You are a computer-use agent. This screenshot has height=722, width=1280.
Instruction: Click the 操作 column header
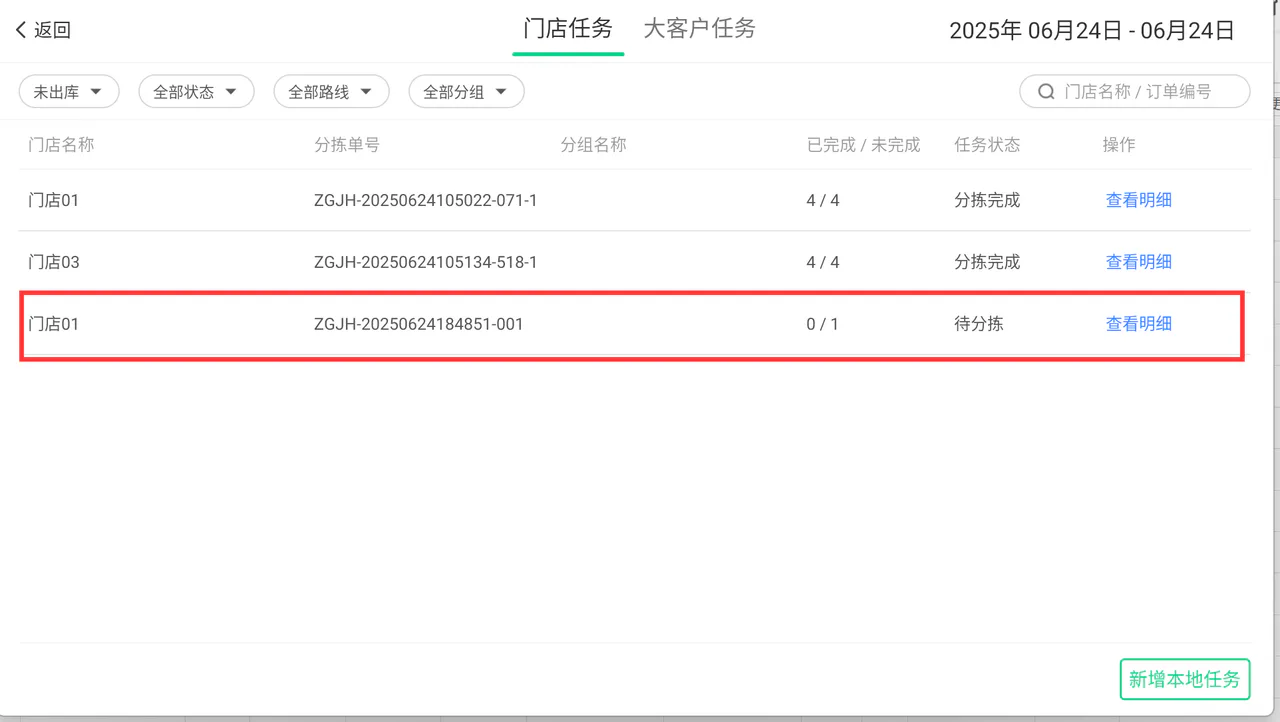pos(1119,145)
